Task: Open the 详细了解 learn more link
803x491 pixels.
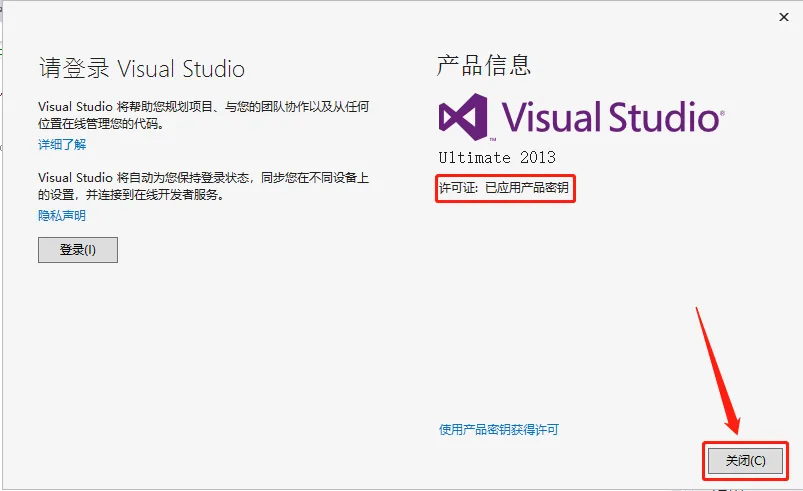Action: coord(62,144)
